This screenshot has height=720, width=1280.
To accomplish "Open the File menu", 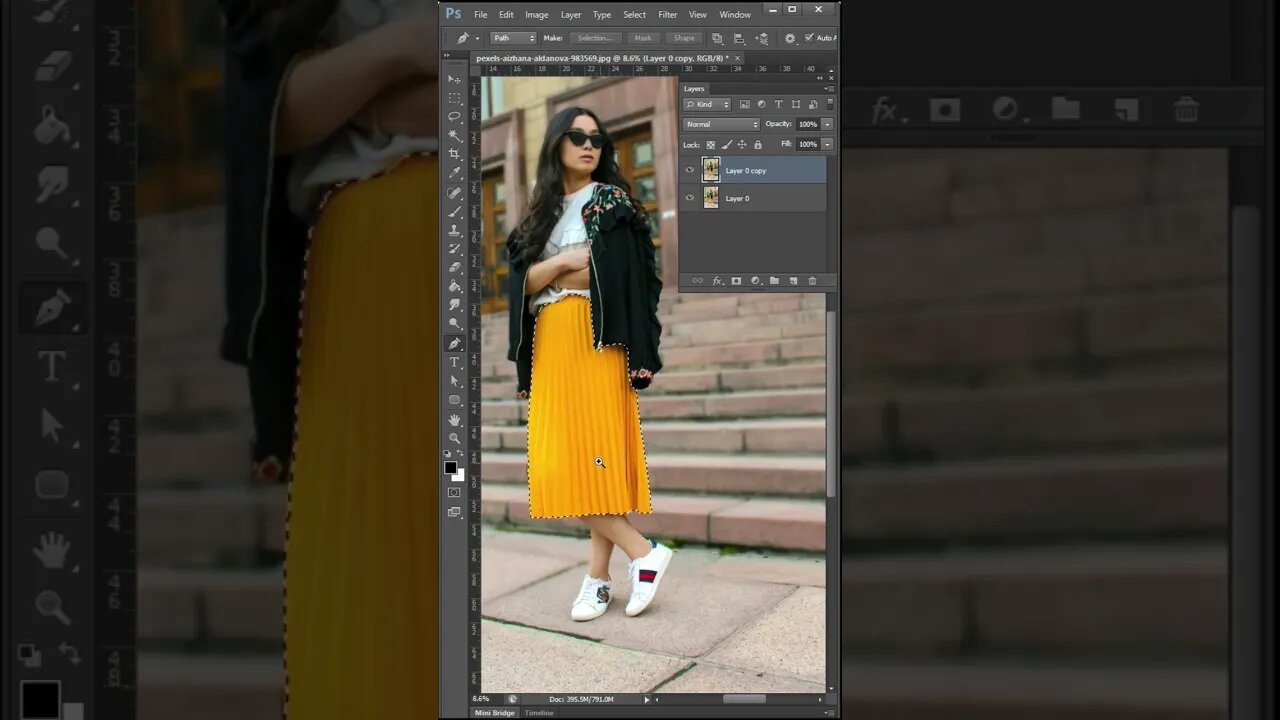I will coord(481,14).
